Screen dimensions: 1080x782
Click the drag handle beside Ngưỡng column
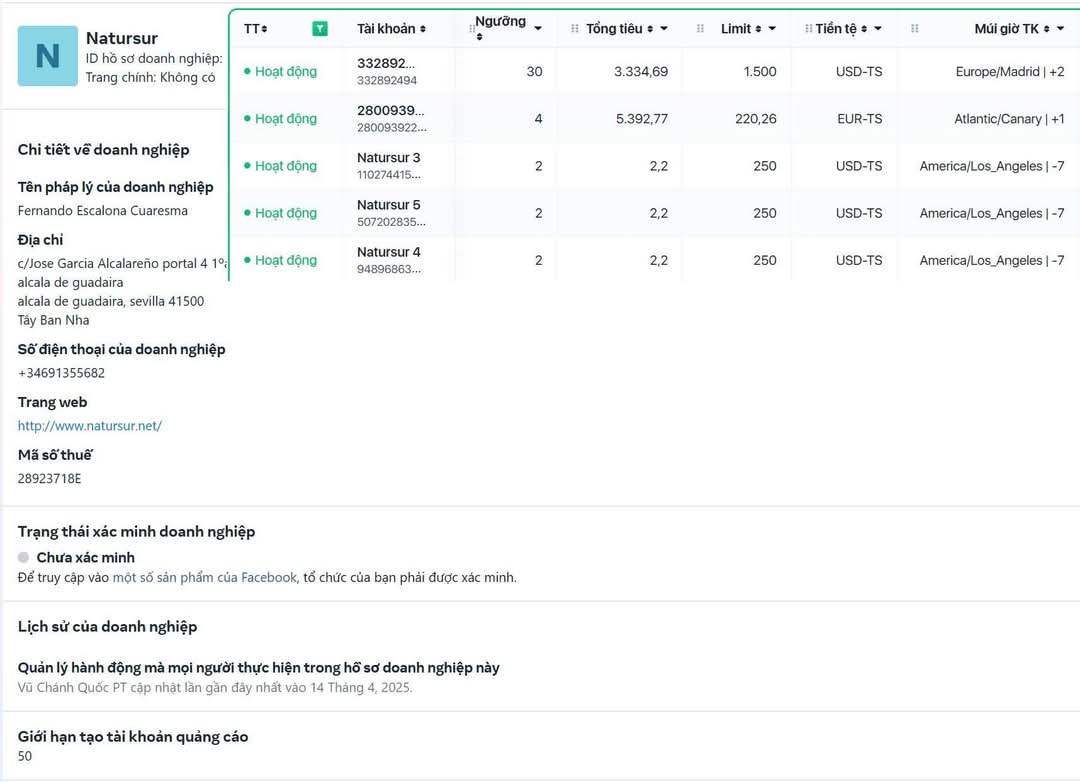[x=471, y=28]
